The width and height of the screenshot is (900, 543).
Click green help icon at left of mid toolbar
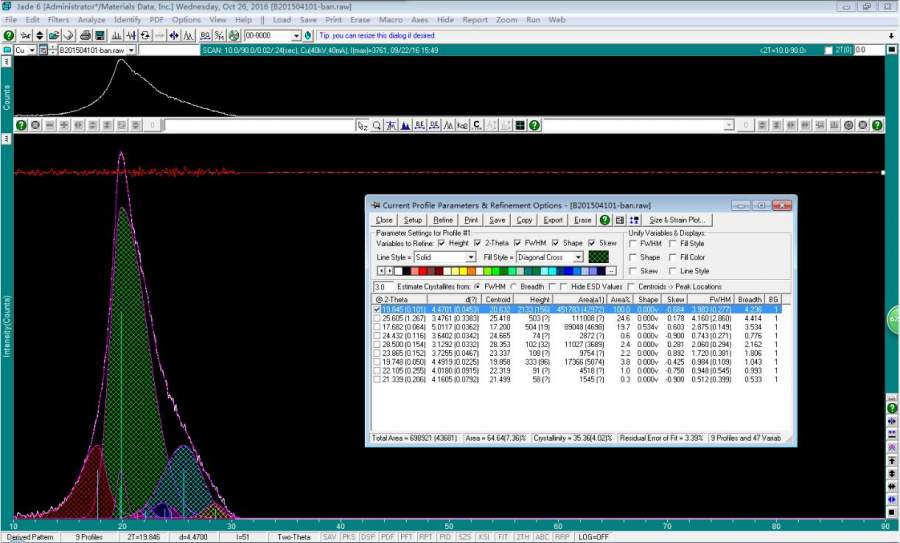click(21, 125)
